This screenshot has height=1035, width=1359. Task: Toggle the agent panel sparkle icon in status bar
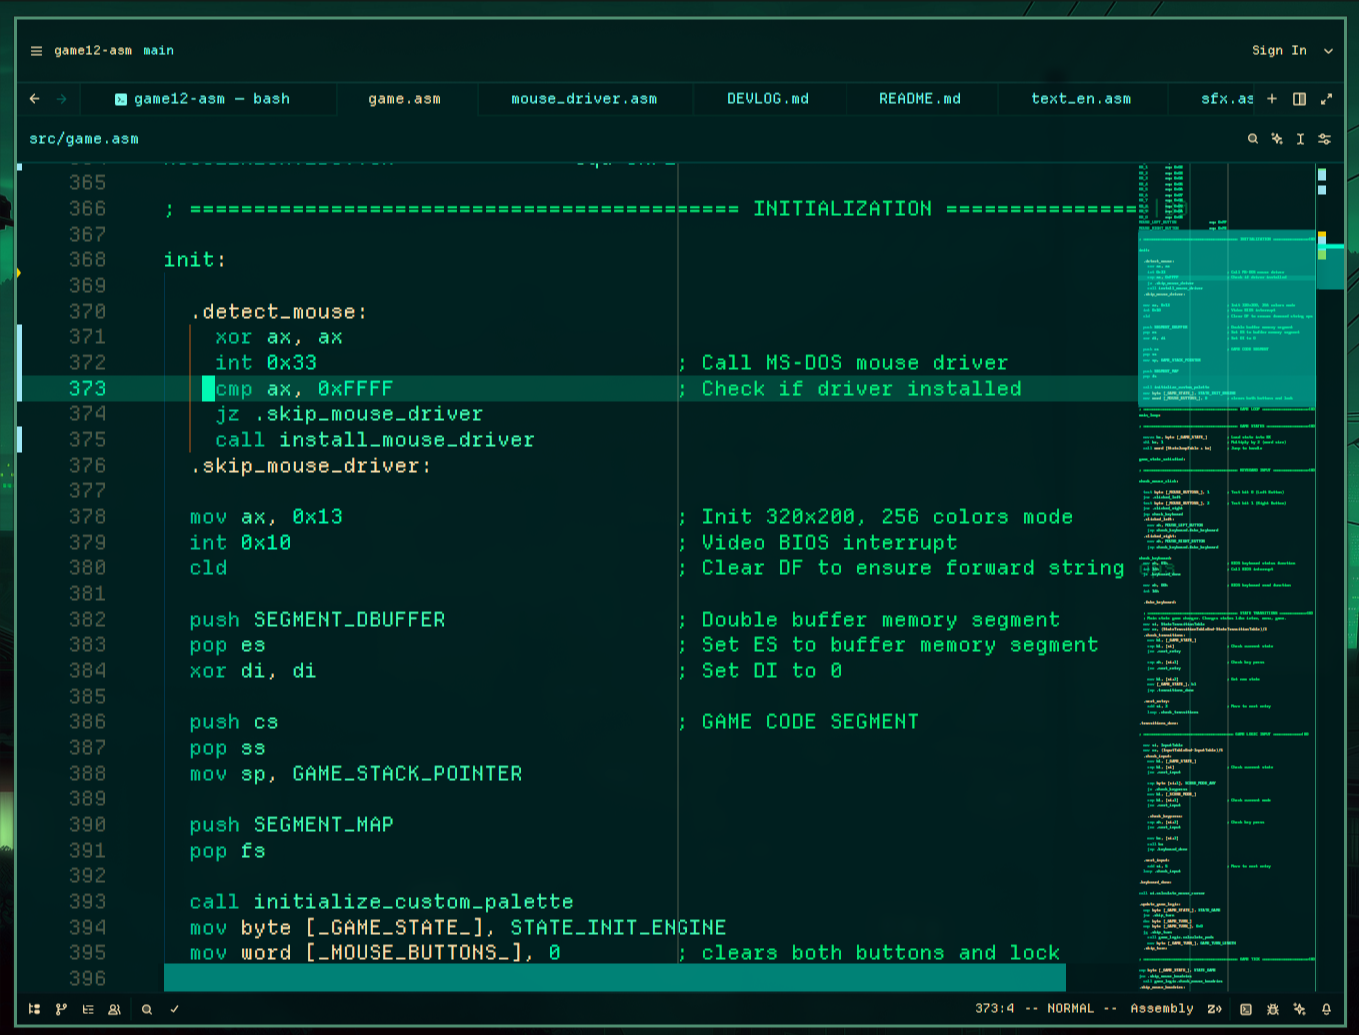click(1299, 1009)
